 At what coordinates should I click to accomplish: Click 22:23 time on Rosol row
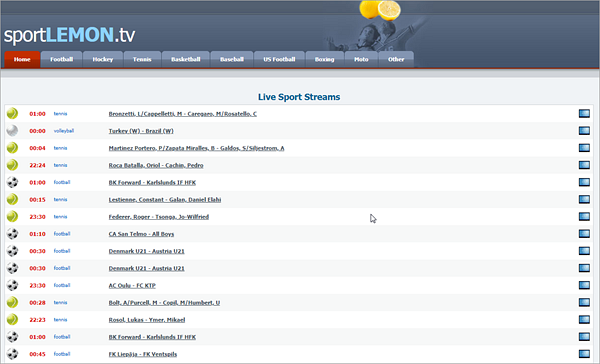coord(38,320)
